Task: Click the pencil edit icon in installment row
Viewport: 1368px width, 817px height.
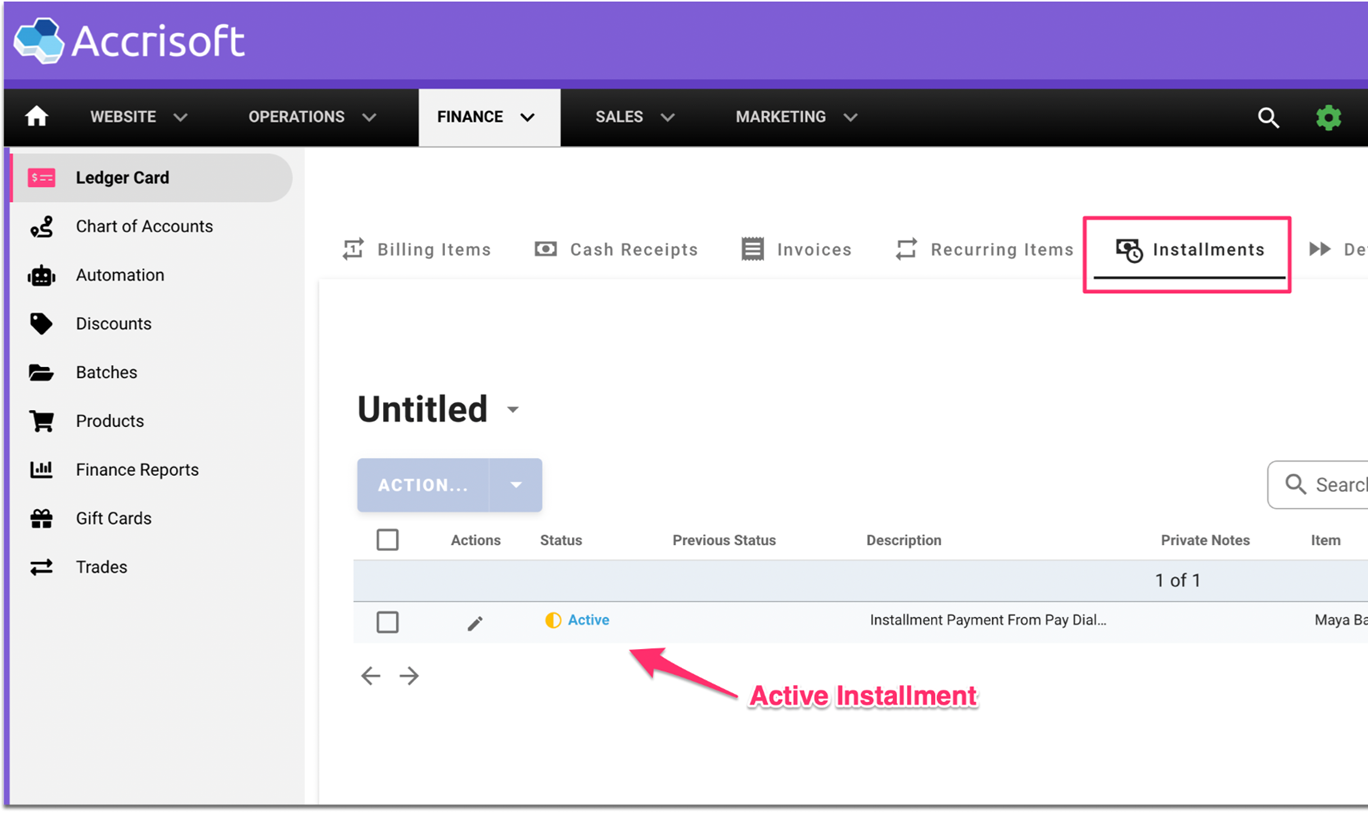Action: (x=475, y=623)
